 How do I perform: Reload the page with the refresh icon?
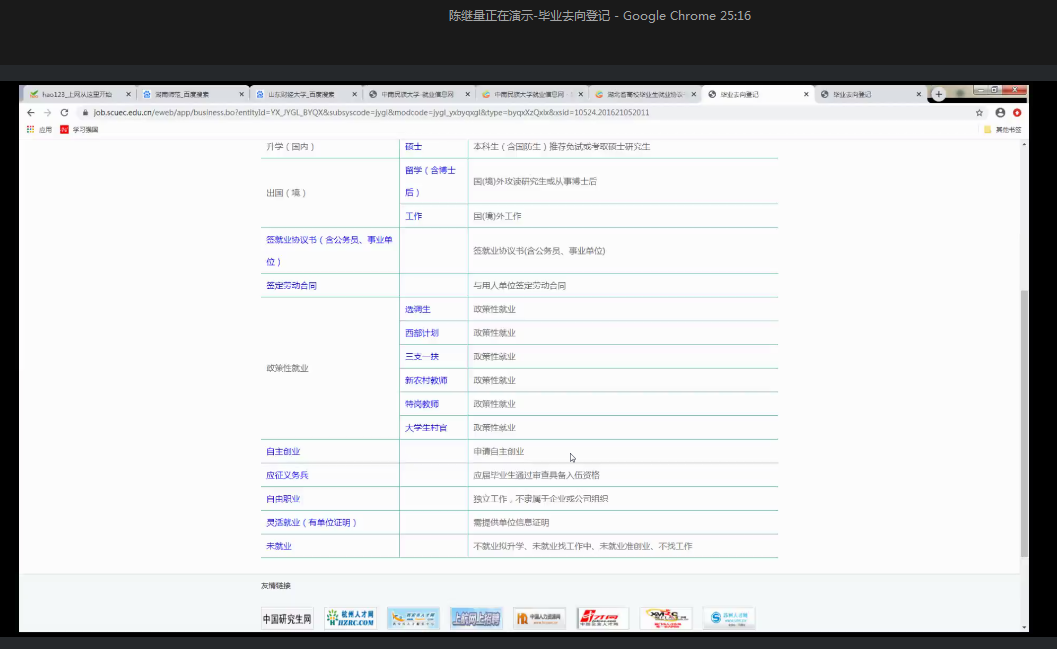(x=64, y=113)
